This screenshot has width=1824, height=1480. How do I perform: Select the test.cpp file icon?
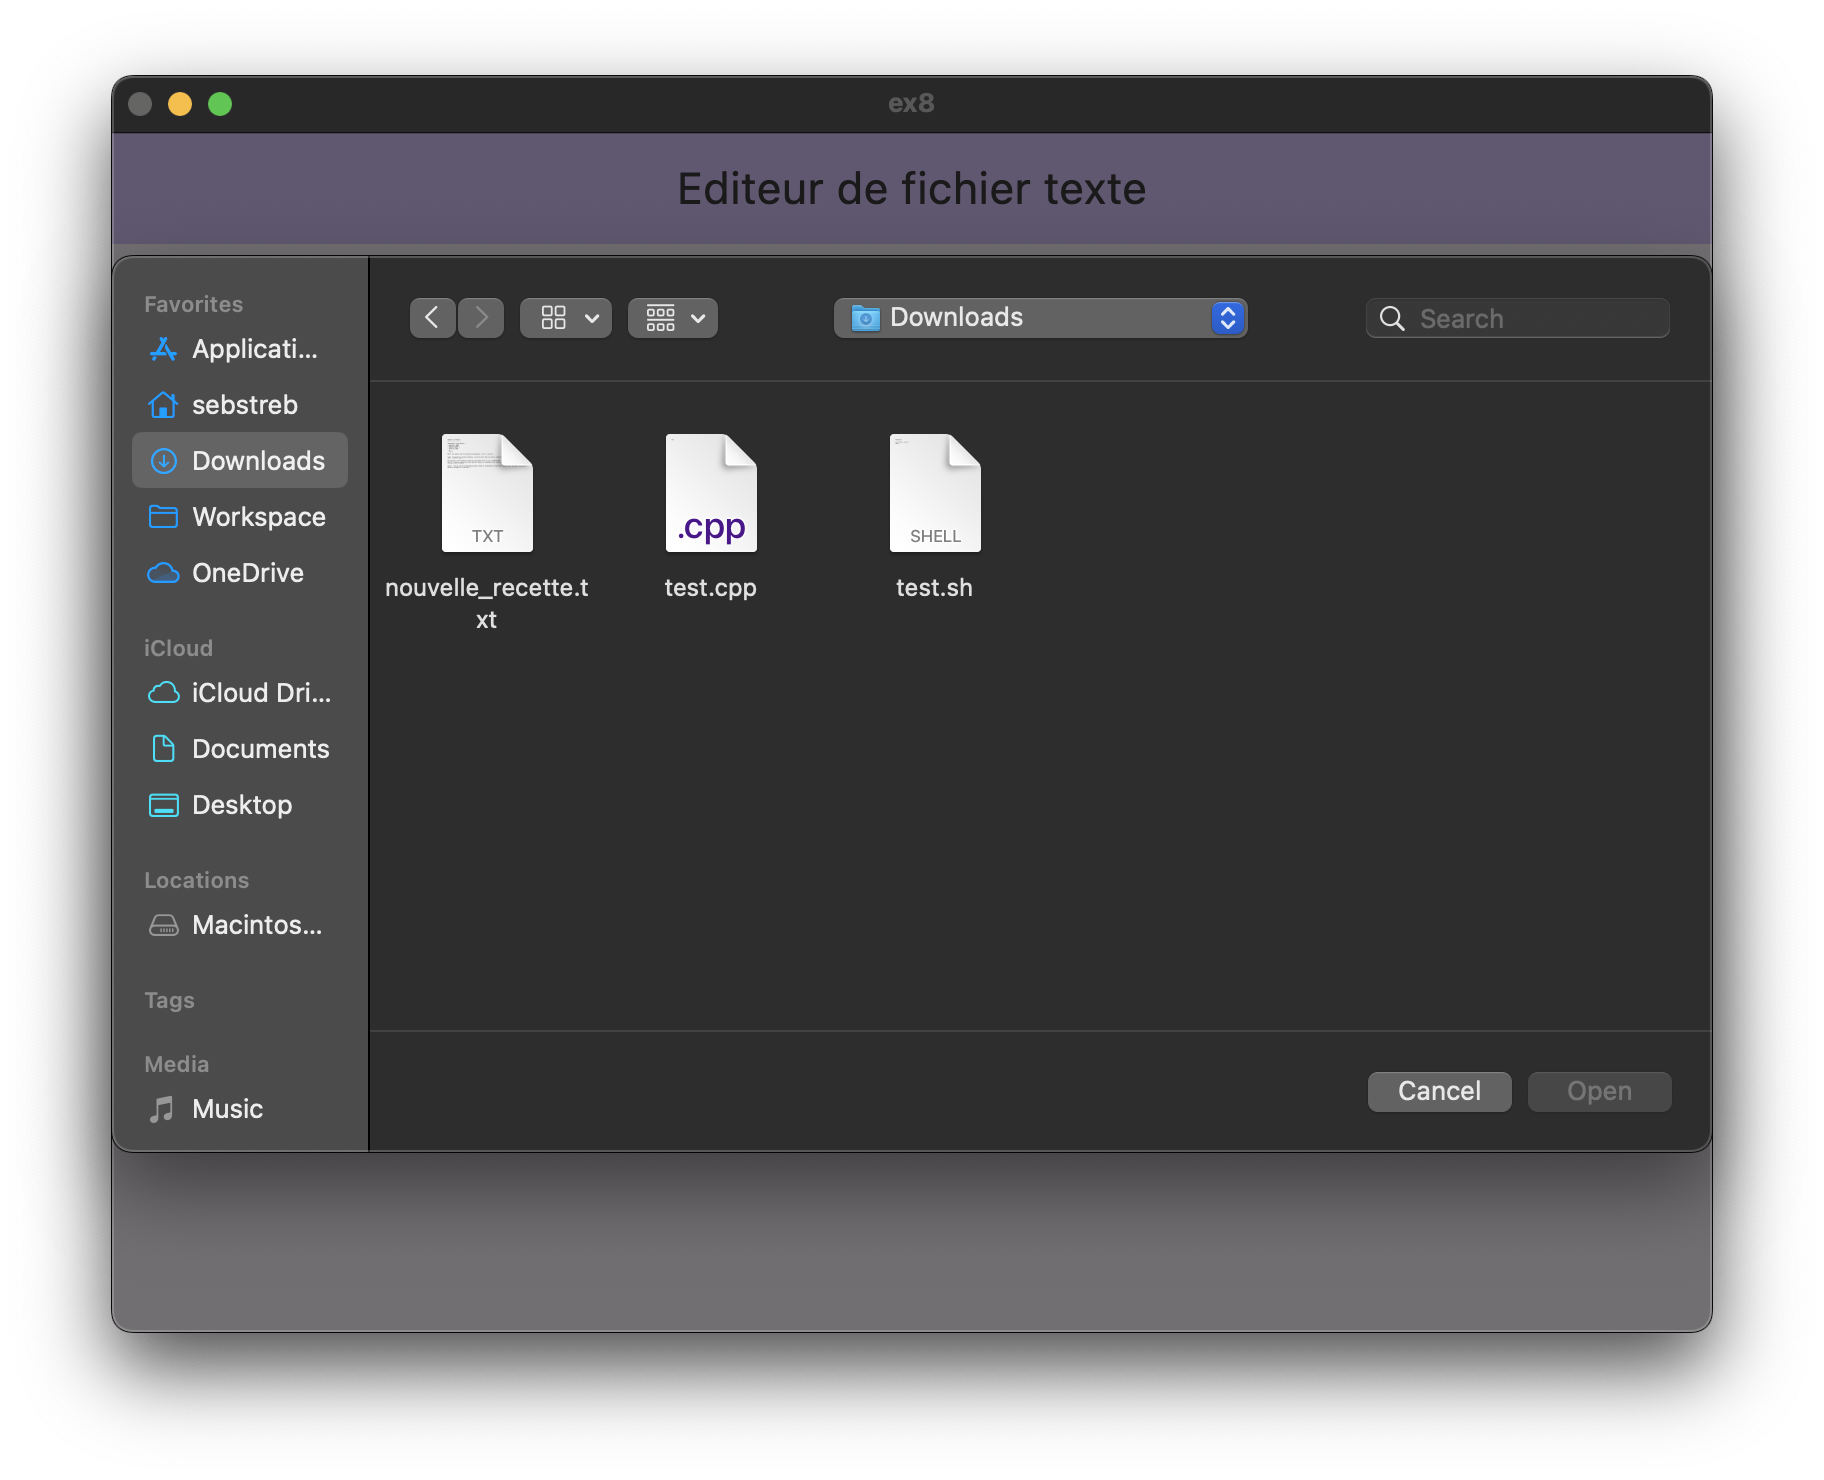711,493
